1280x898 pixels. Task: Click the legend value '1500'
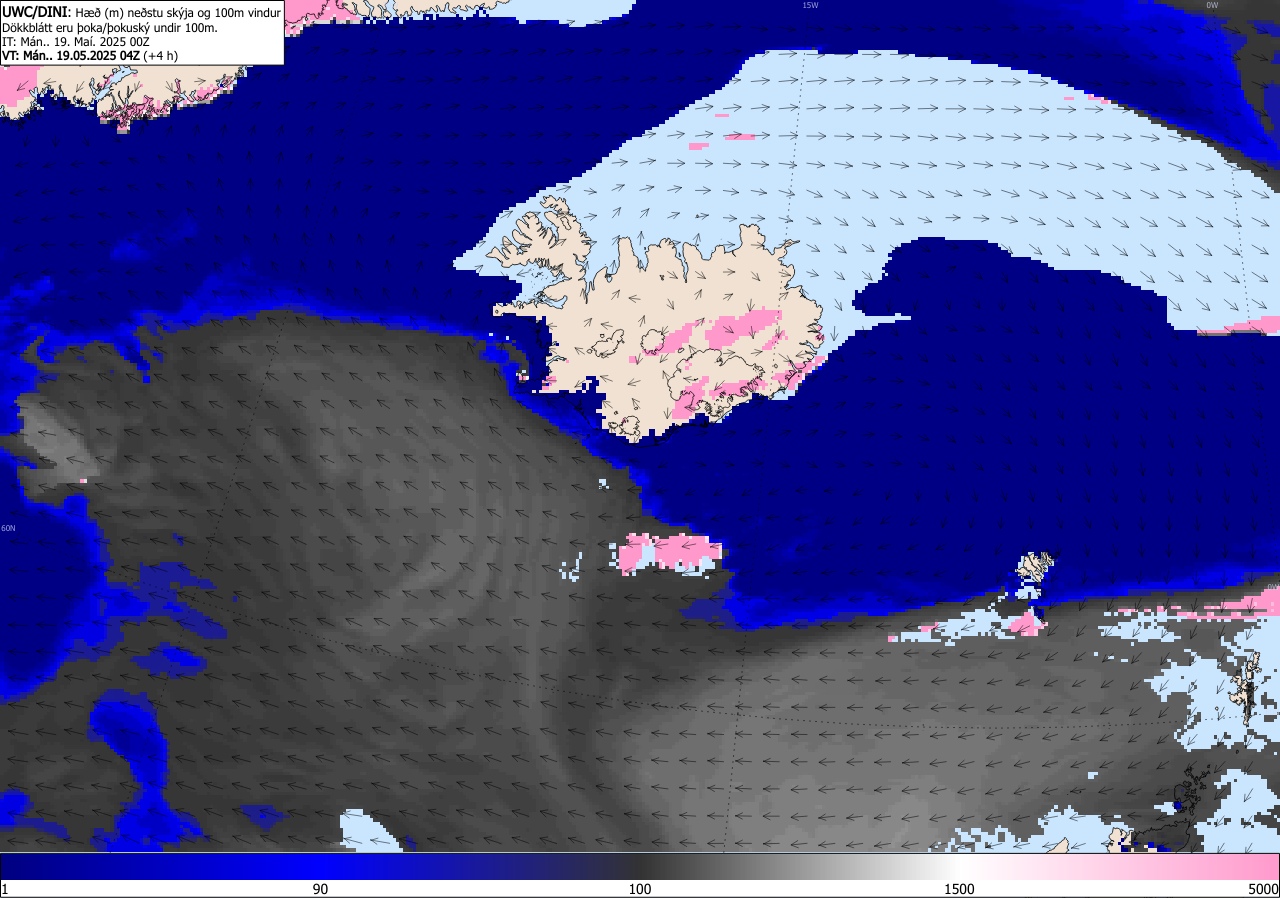coord(960,889)
